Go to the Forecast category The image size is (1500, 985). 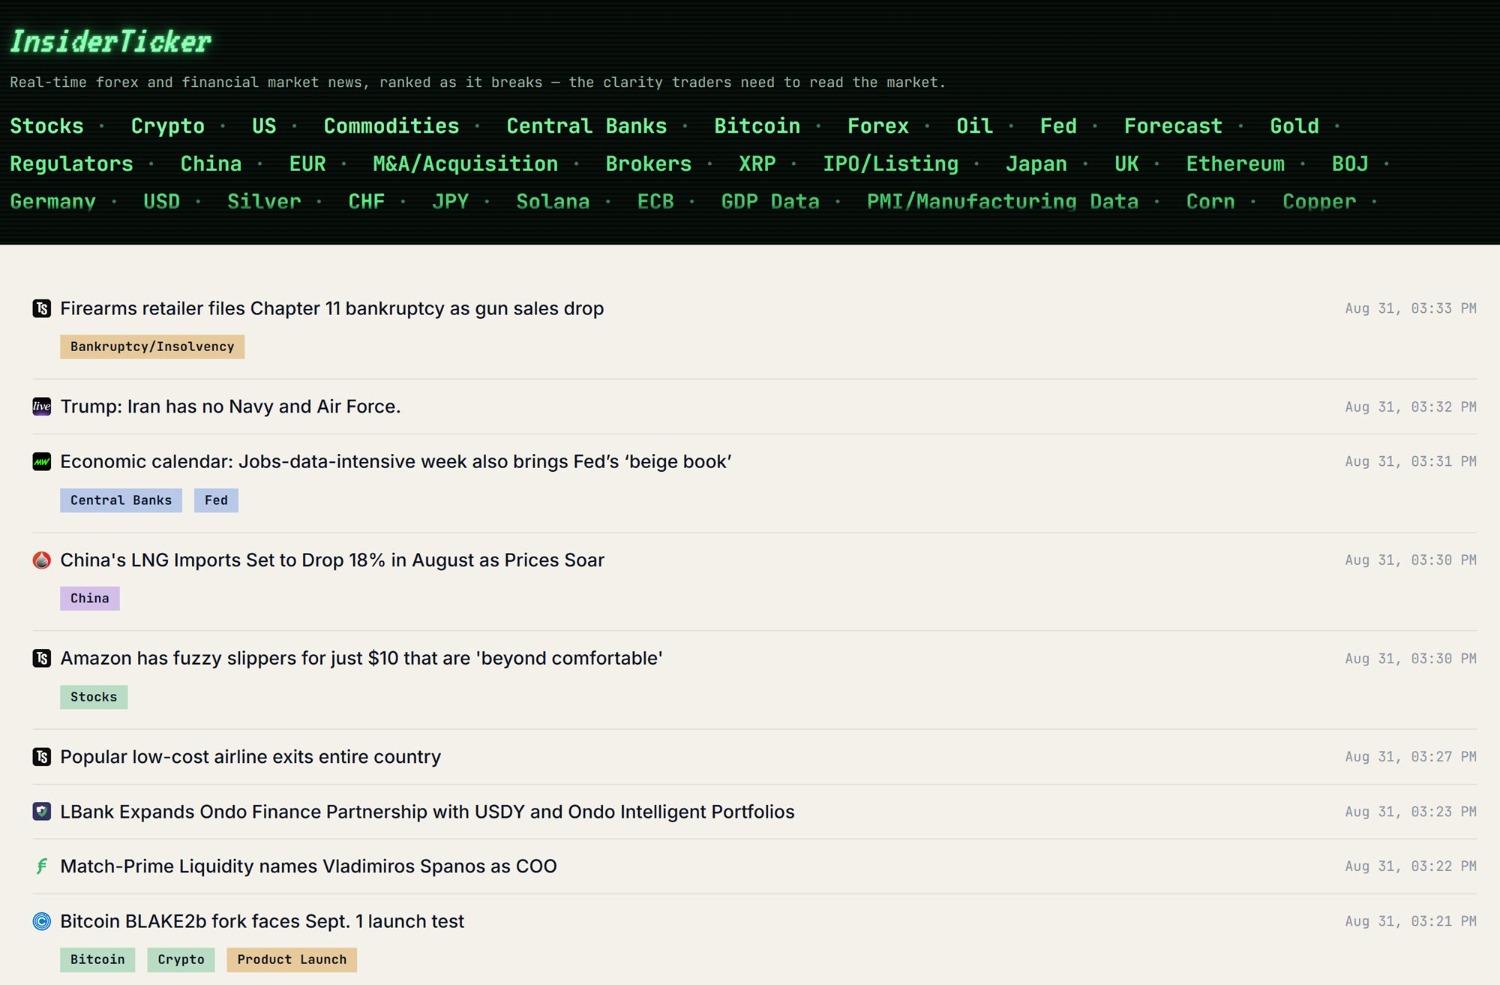pyautogui.click(x=1173, y=126)
